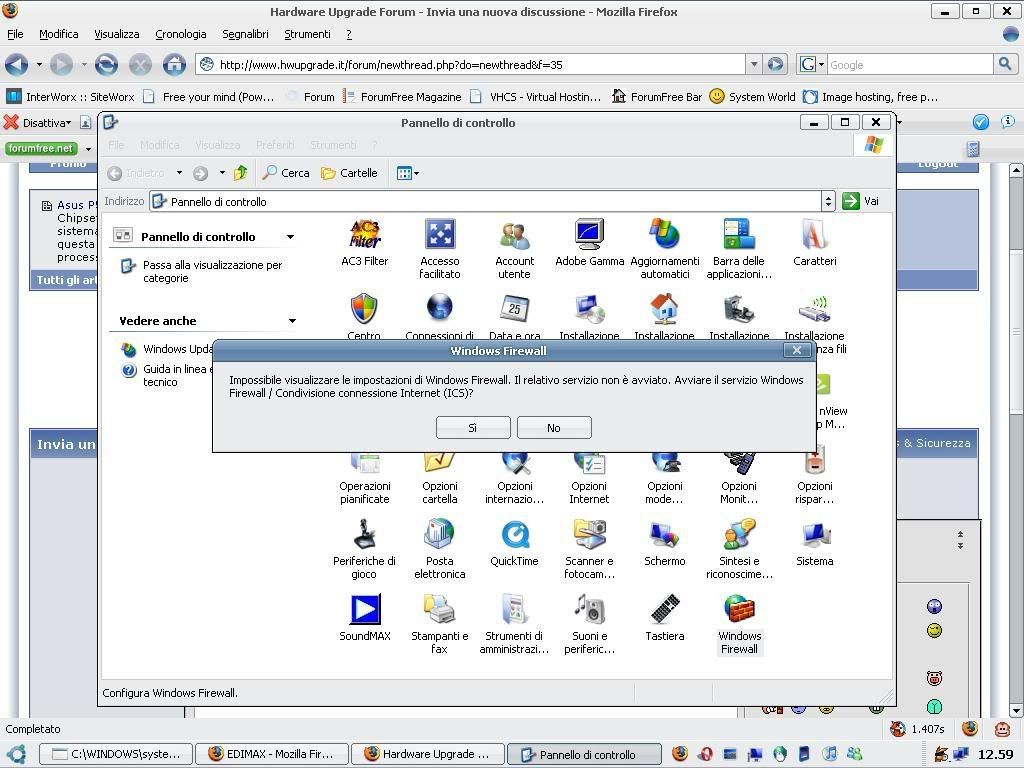
Task: Open Tastiera keyboard icon
Action: [x=665, y=618]
